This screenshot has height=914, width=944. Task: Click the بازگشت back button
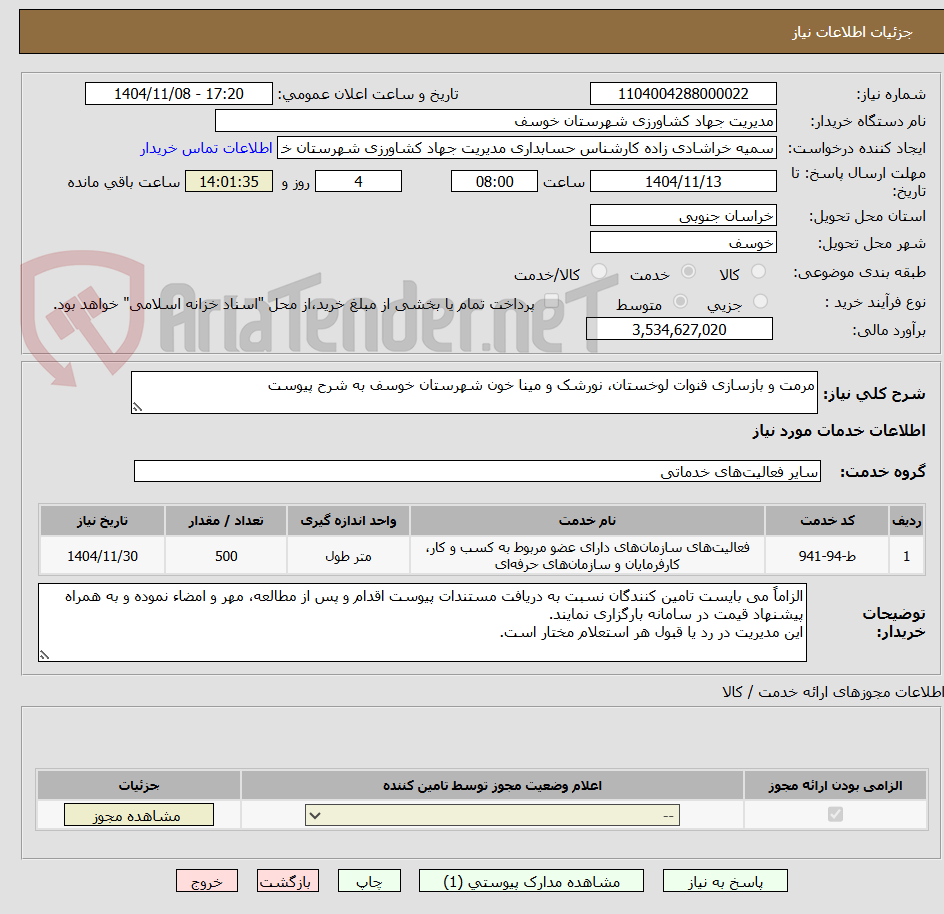[288, 881]
